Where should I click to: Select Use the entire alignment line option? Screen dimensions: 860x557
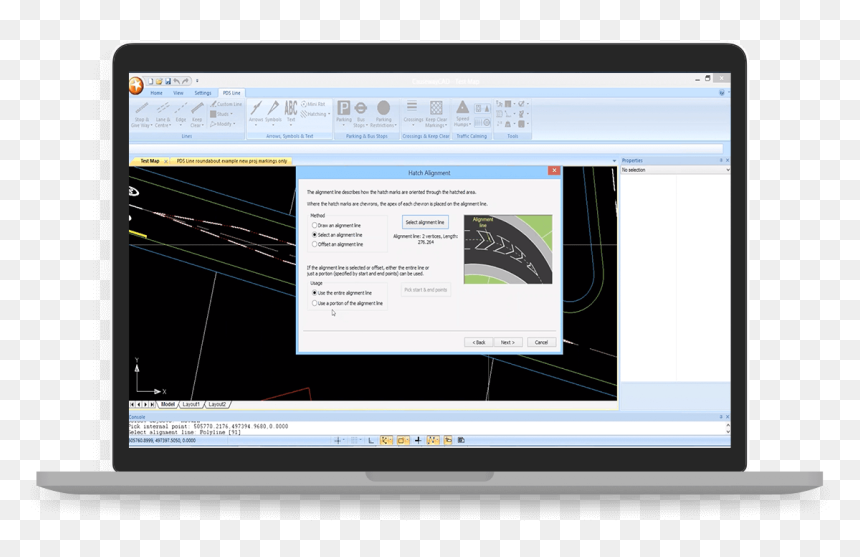[x=342, y=293]
